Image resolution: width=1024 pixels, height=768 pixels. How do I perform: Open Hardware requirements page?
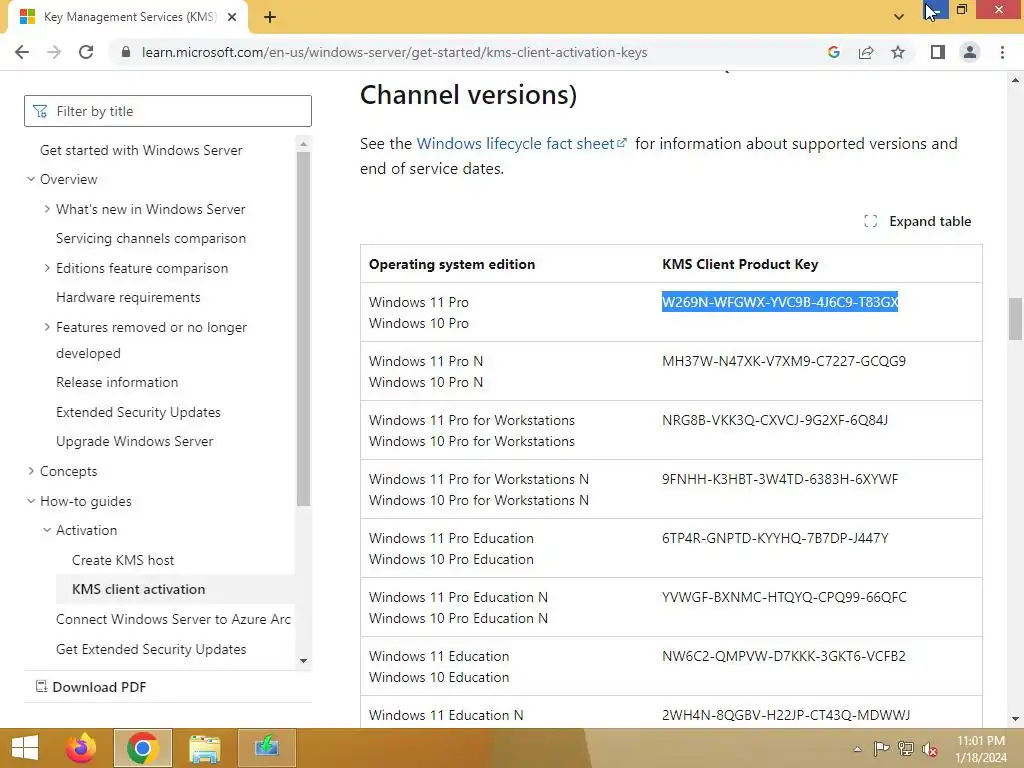coord(128,297)
